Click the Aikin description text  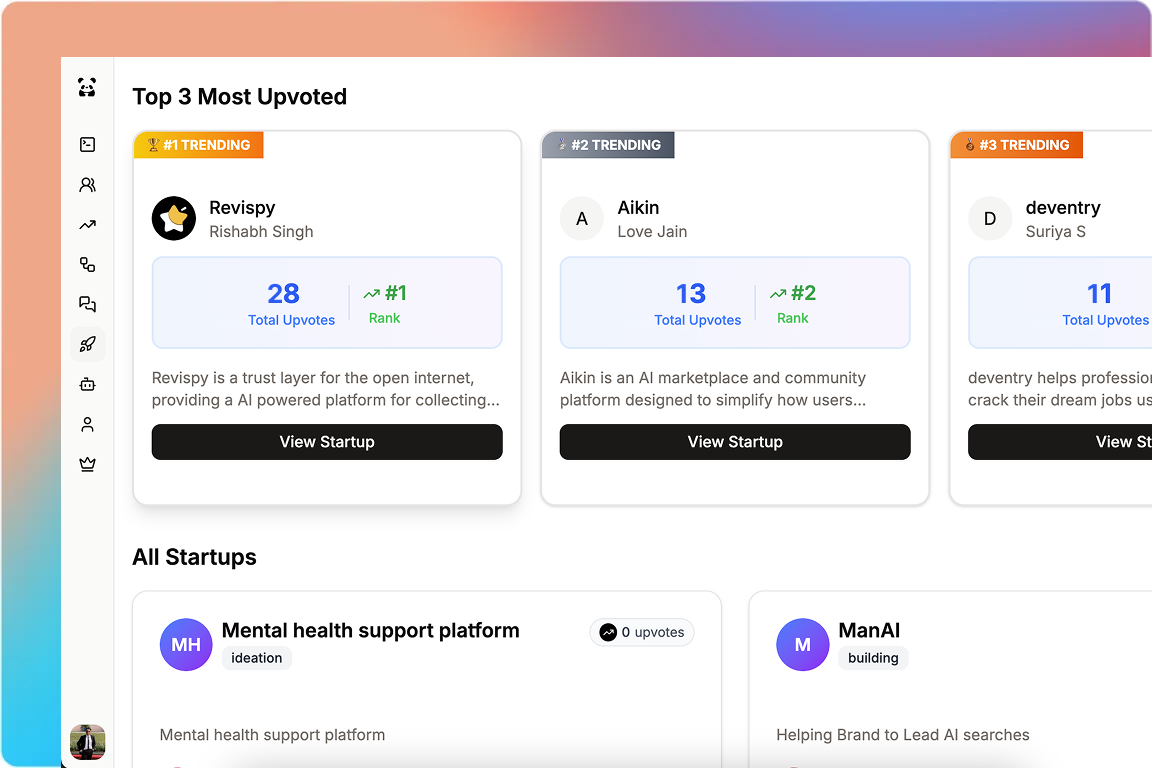[x=713, y=389]
